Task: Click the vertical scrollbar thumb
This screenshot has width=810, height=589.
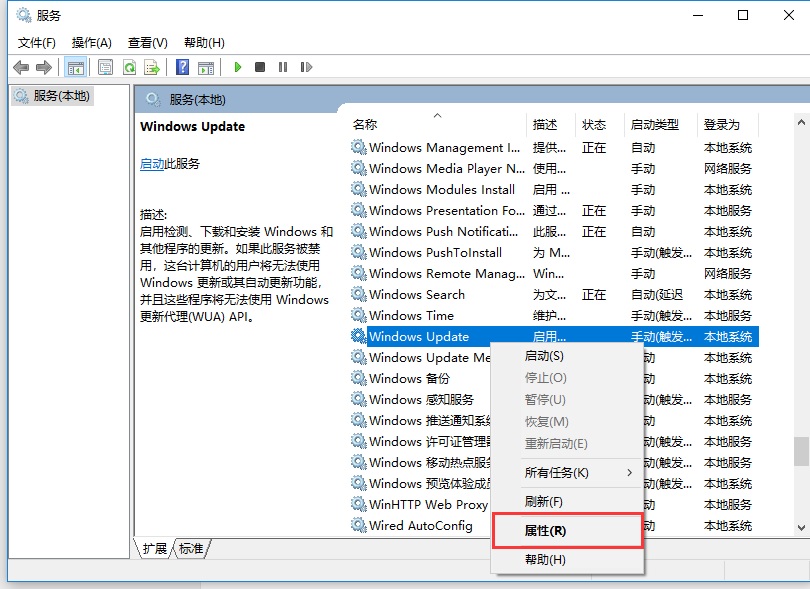Action: click(801, 452)
